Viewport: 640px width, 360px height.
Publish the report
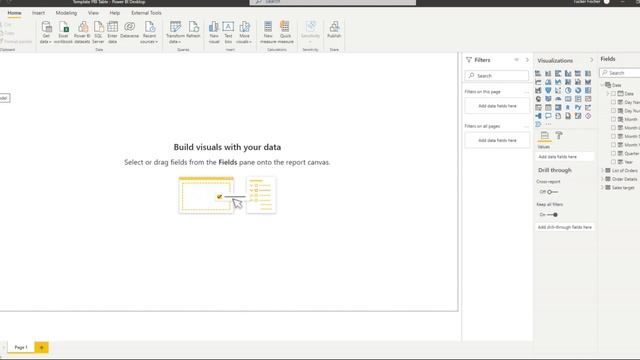334,30
